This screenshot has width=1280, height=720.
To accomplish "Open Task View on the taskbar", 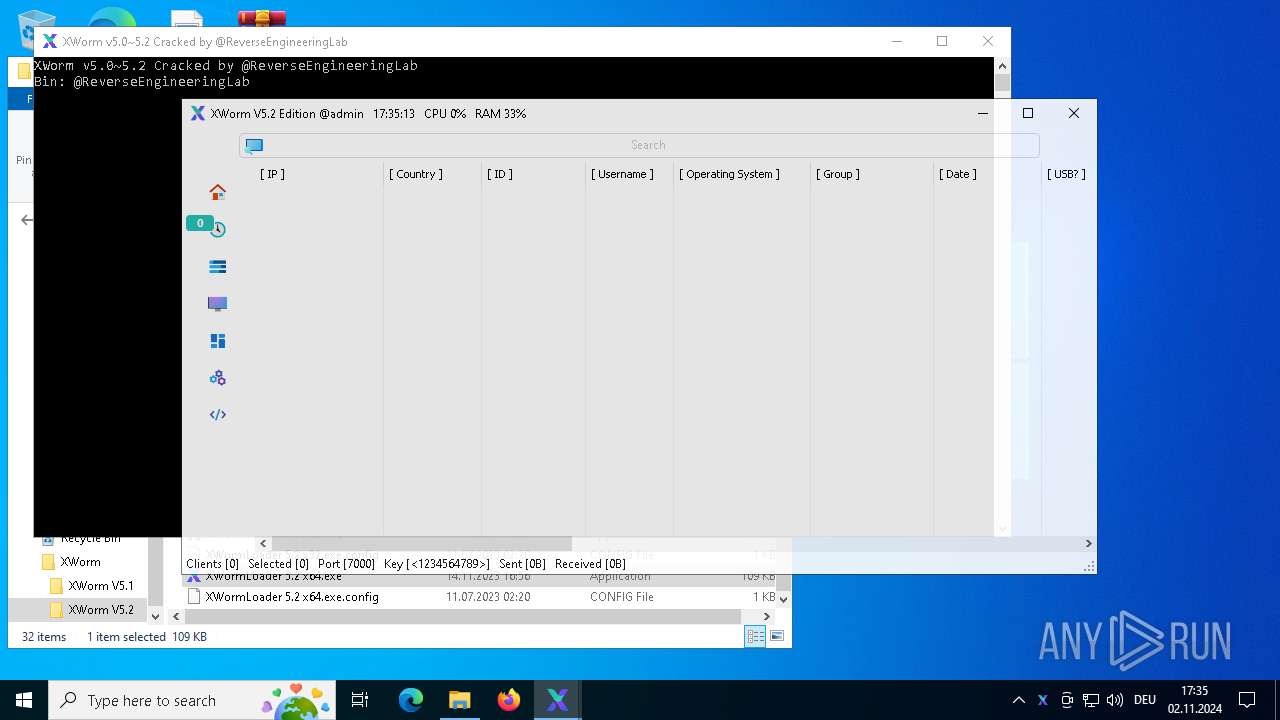I will pos(360,700).
